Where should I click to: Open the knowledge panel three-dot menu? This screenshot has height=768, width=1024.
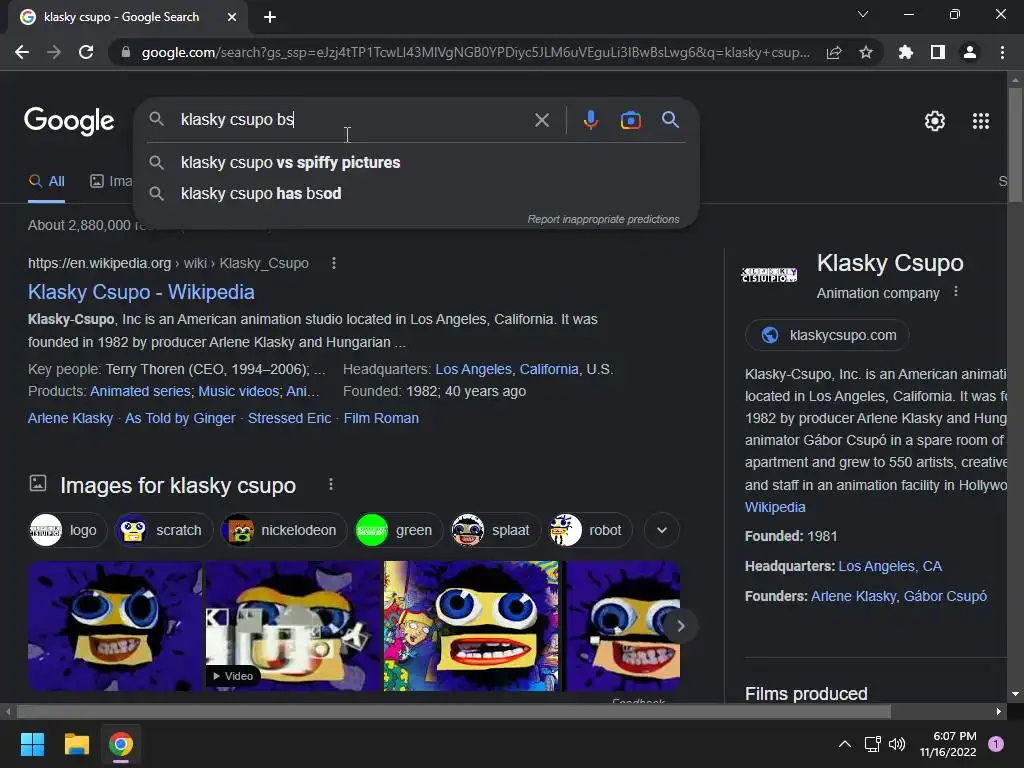[956, 292]
